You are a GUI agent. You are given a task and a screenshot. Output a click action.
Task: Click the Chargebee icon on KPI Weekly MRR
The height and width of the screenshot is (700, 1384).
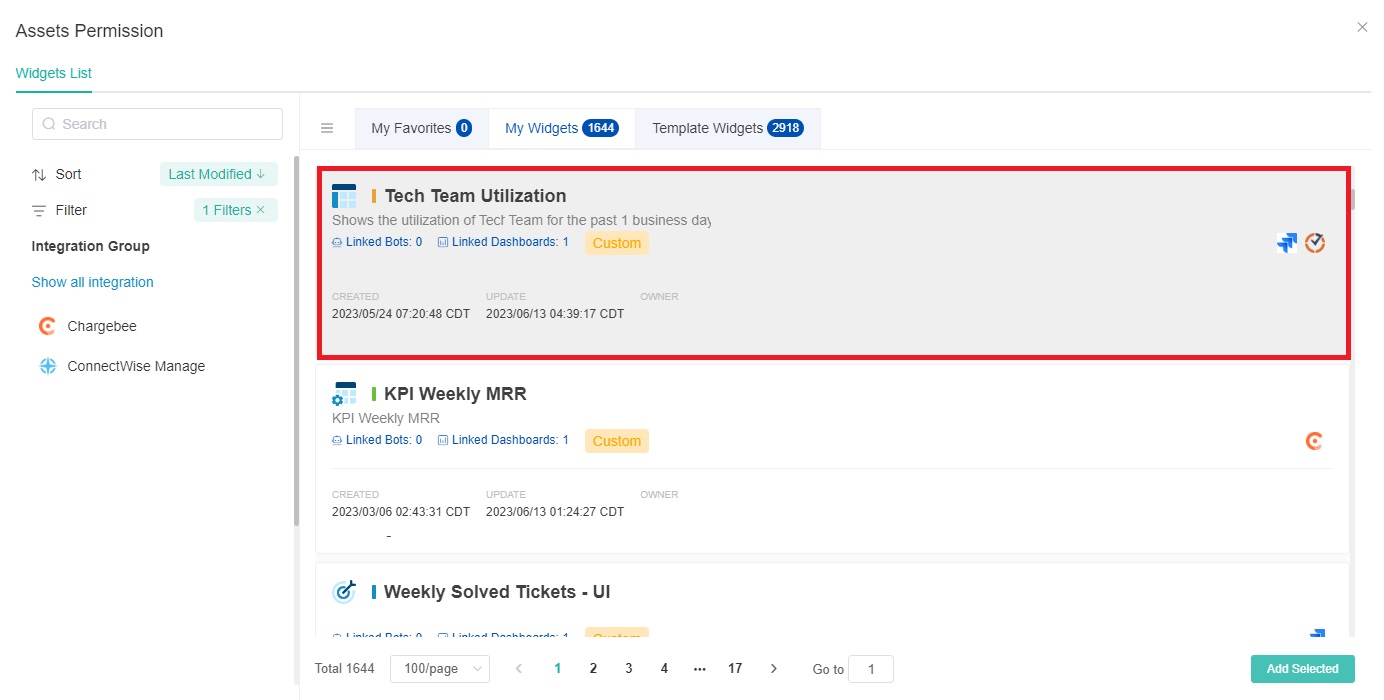tap(1315, 441)
